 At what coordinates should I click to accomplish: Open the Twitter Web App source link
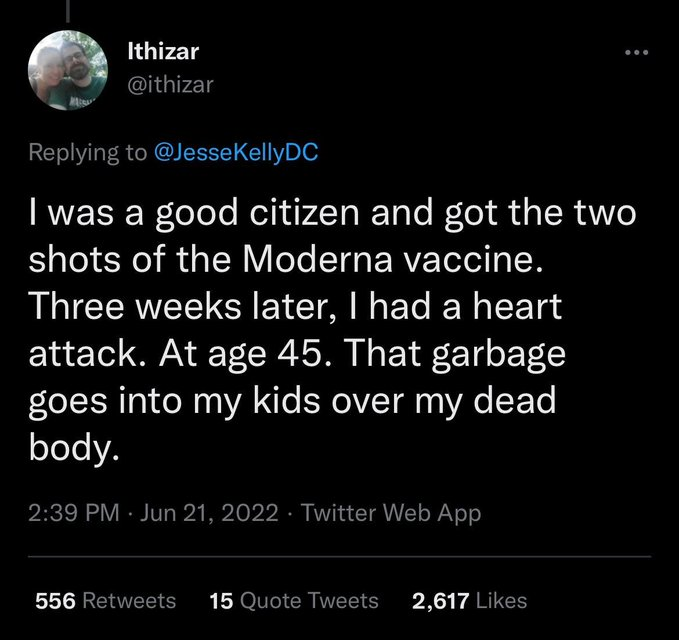[x=391, y=514]
